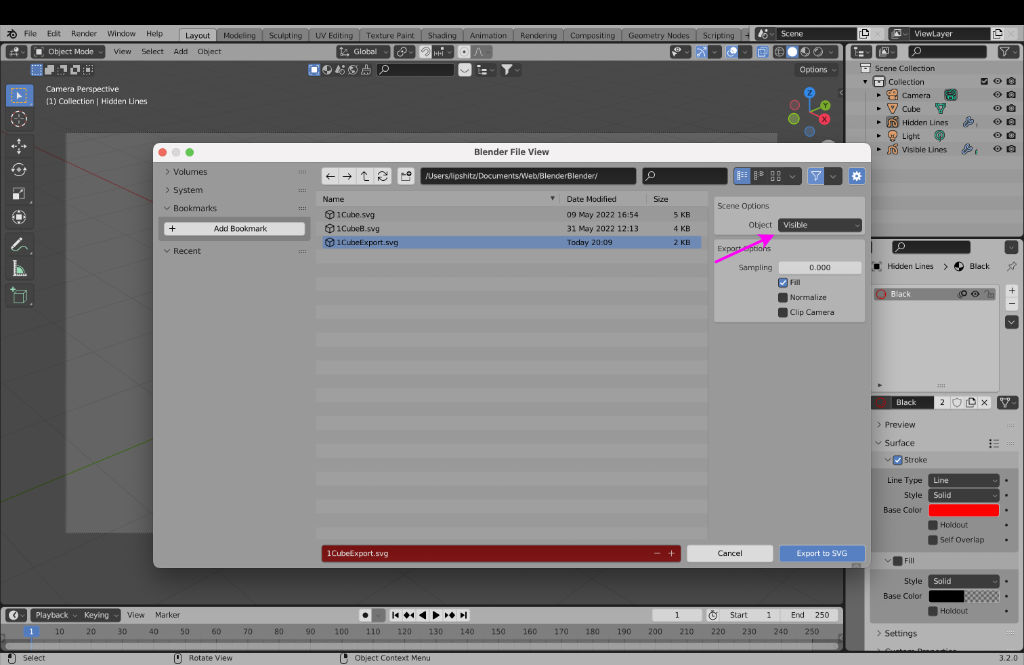
Task: Open the Render menu
Action: 84,34
